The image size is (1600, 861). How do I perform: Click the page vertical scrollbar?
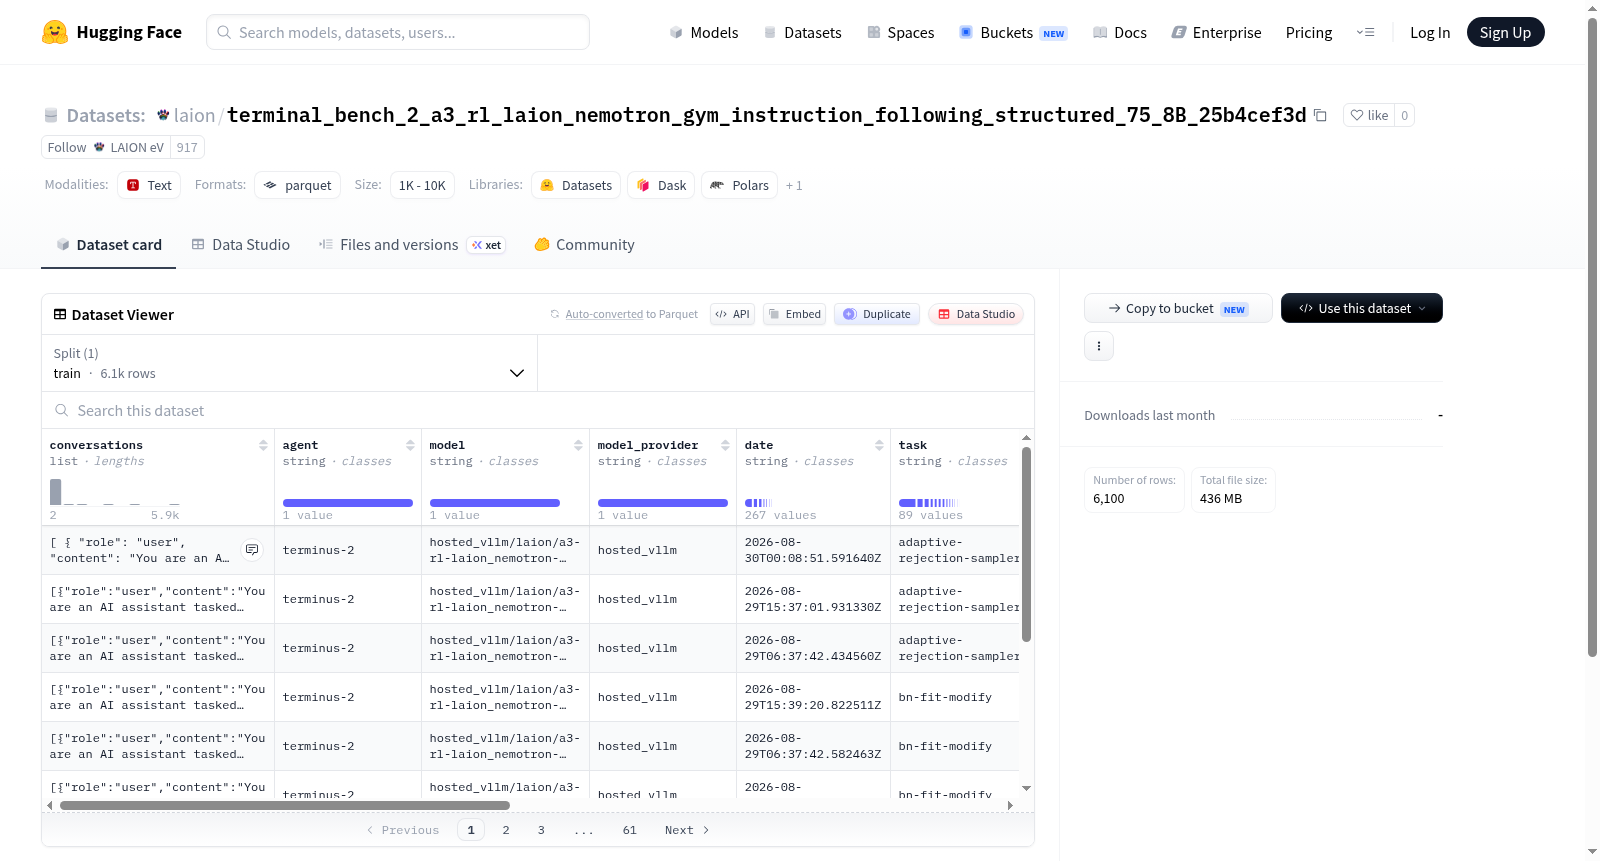[x=1592, y=336]
